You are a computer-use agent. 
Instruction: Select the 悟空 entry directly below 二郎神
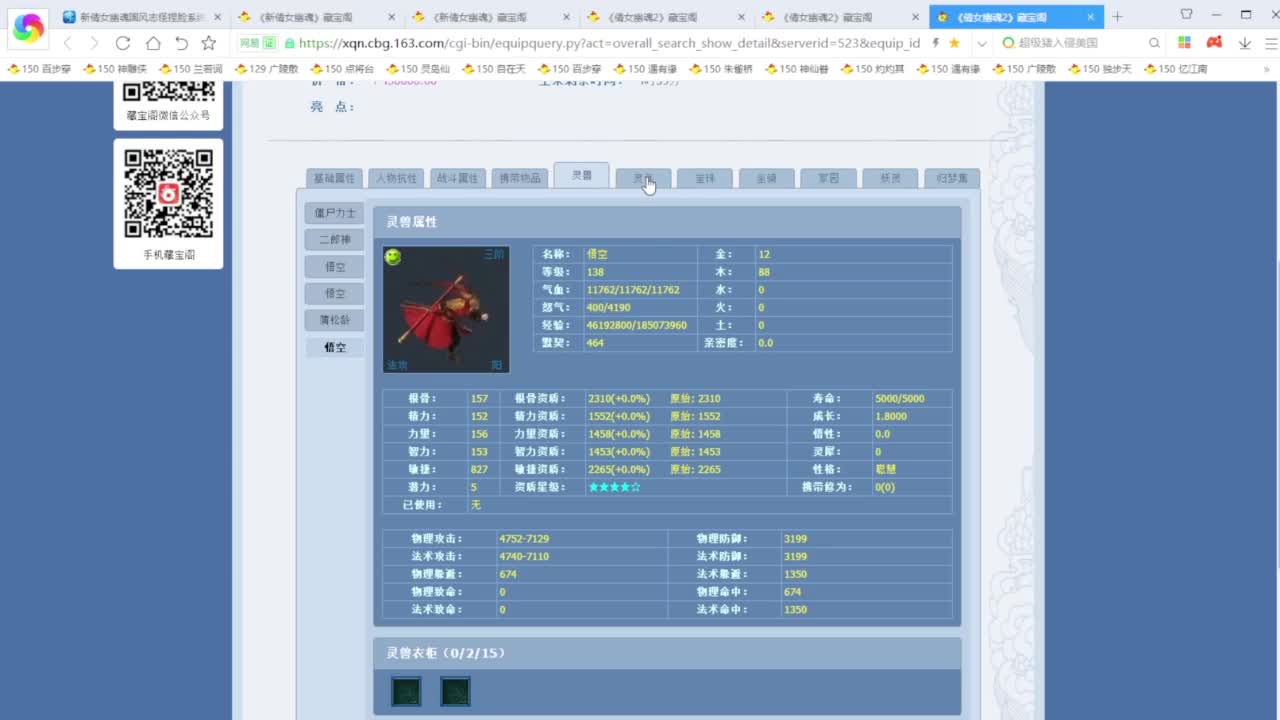(335, 267)
